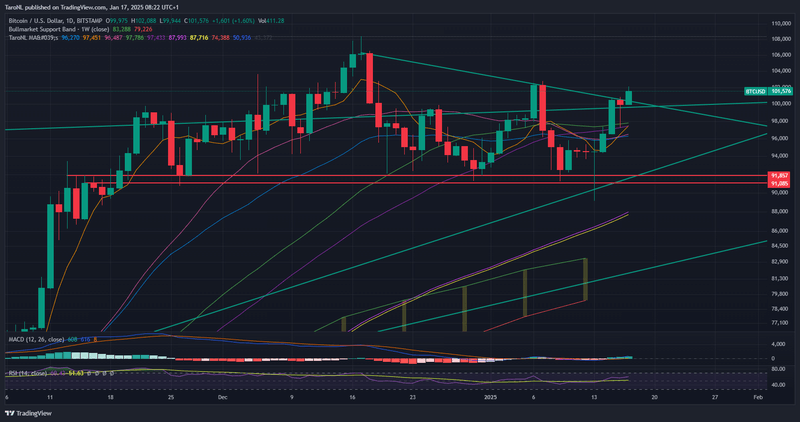Click the open price value 99,975 in the legend
Viewport: 800px width, 422px height.
coord(118,21)
